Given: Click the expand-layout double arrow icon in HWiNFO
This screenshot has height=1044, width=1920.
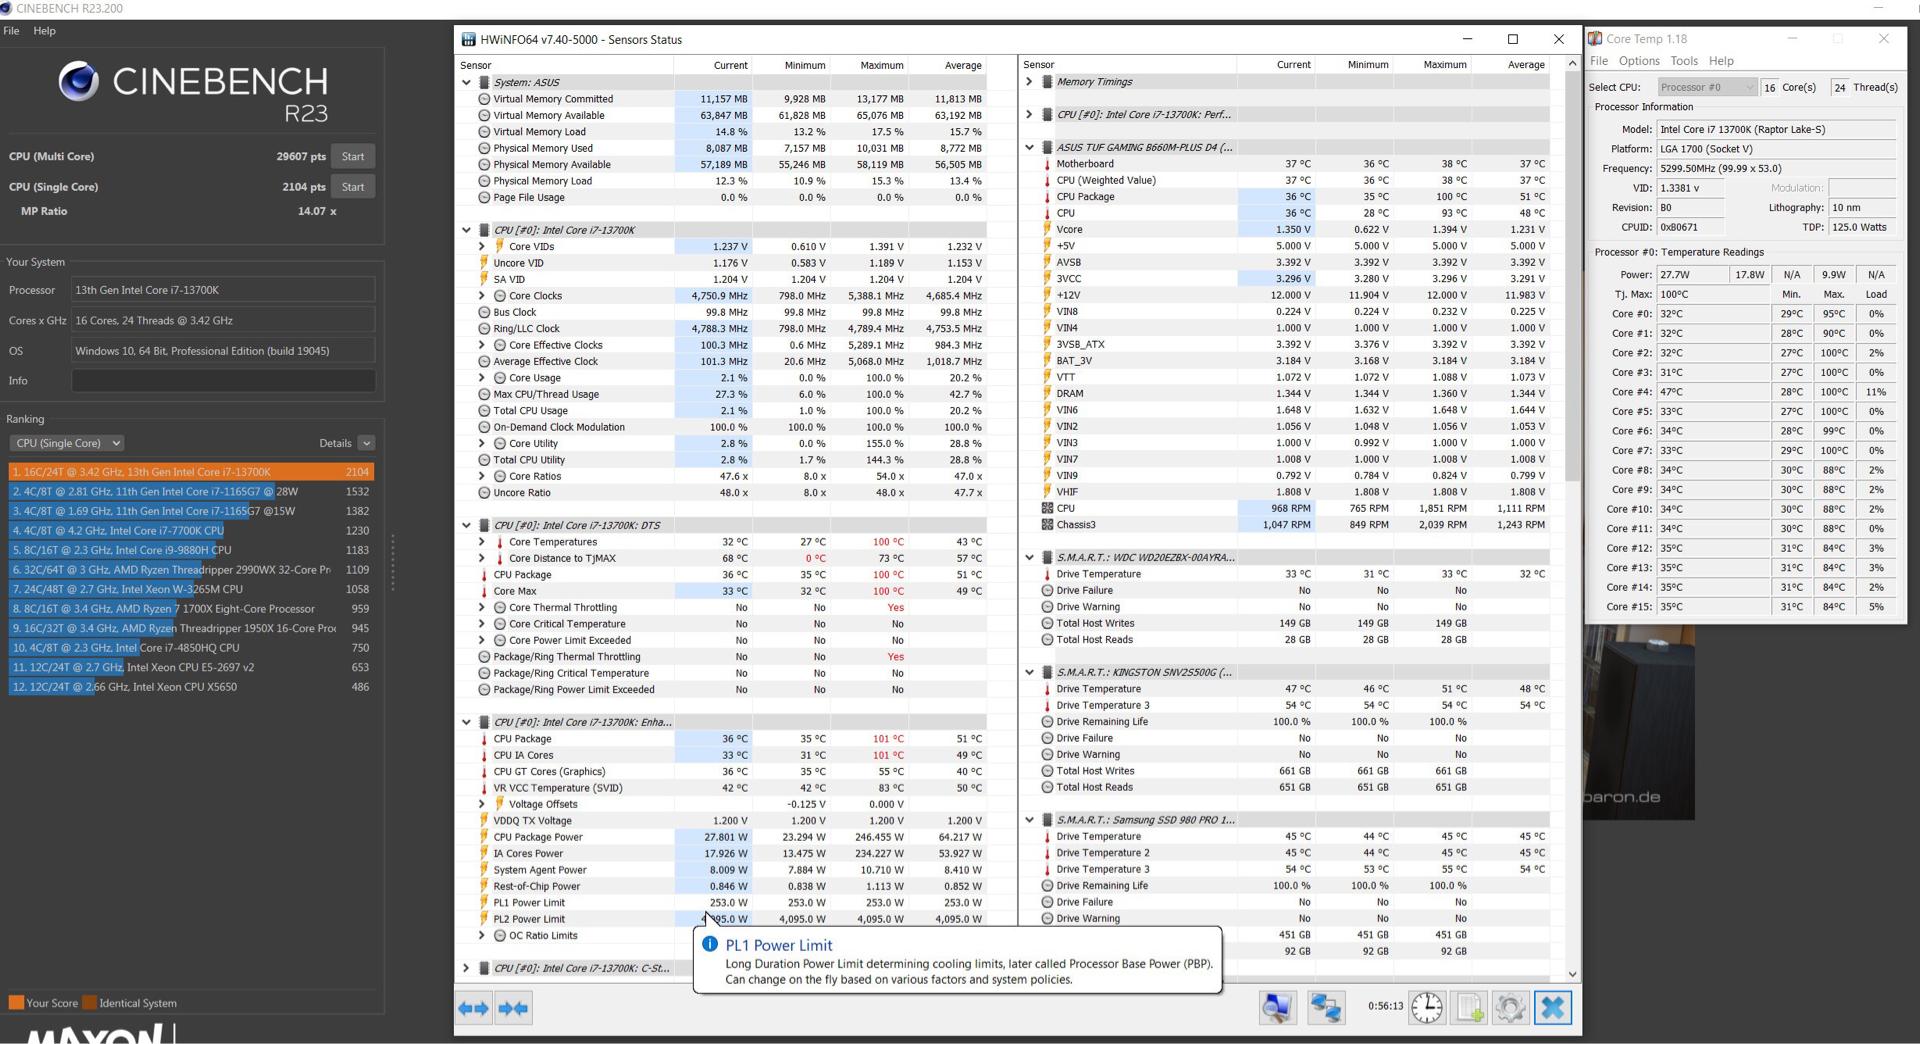Looking at the screenshot, I should [x=474, y=1008].
